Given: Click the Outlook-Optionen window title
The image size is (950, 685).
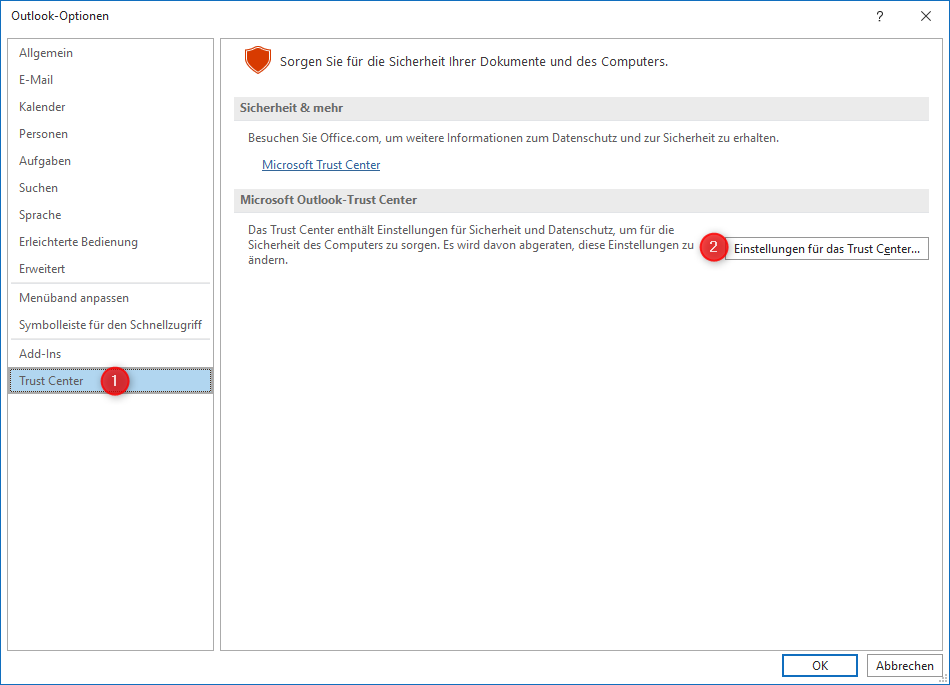Looking at the screenshot, I should click(x=60, y=16).
